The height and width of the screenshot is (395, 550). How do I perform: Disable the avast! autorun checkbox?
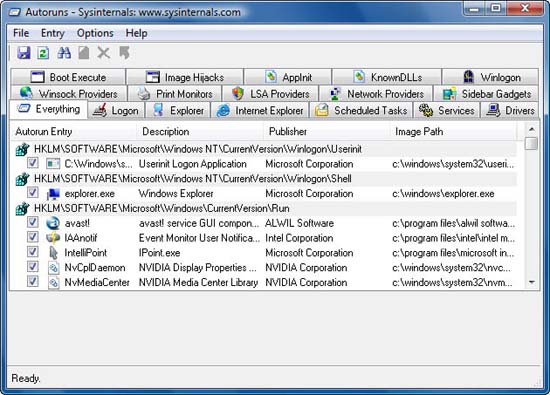pyautogui.click(x=33, y=222)
